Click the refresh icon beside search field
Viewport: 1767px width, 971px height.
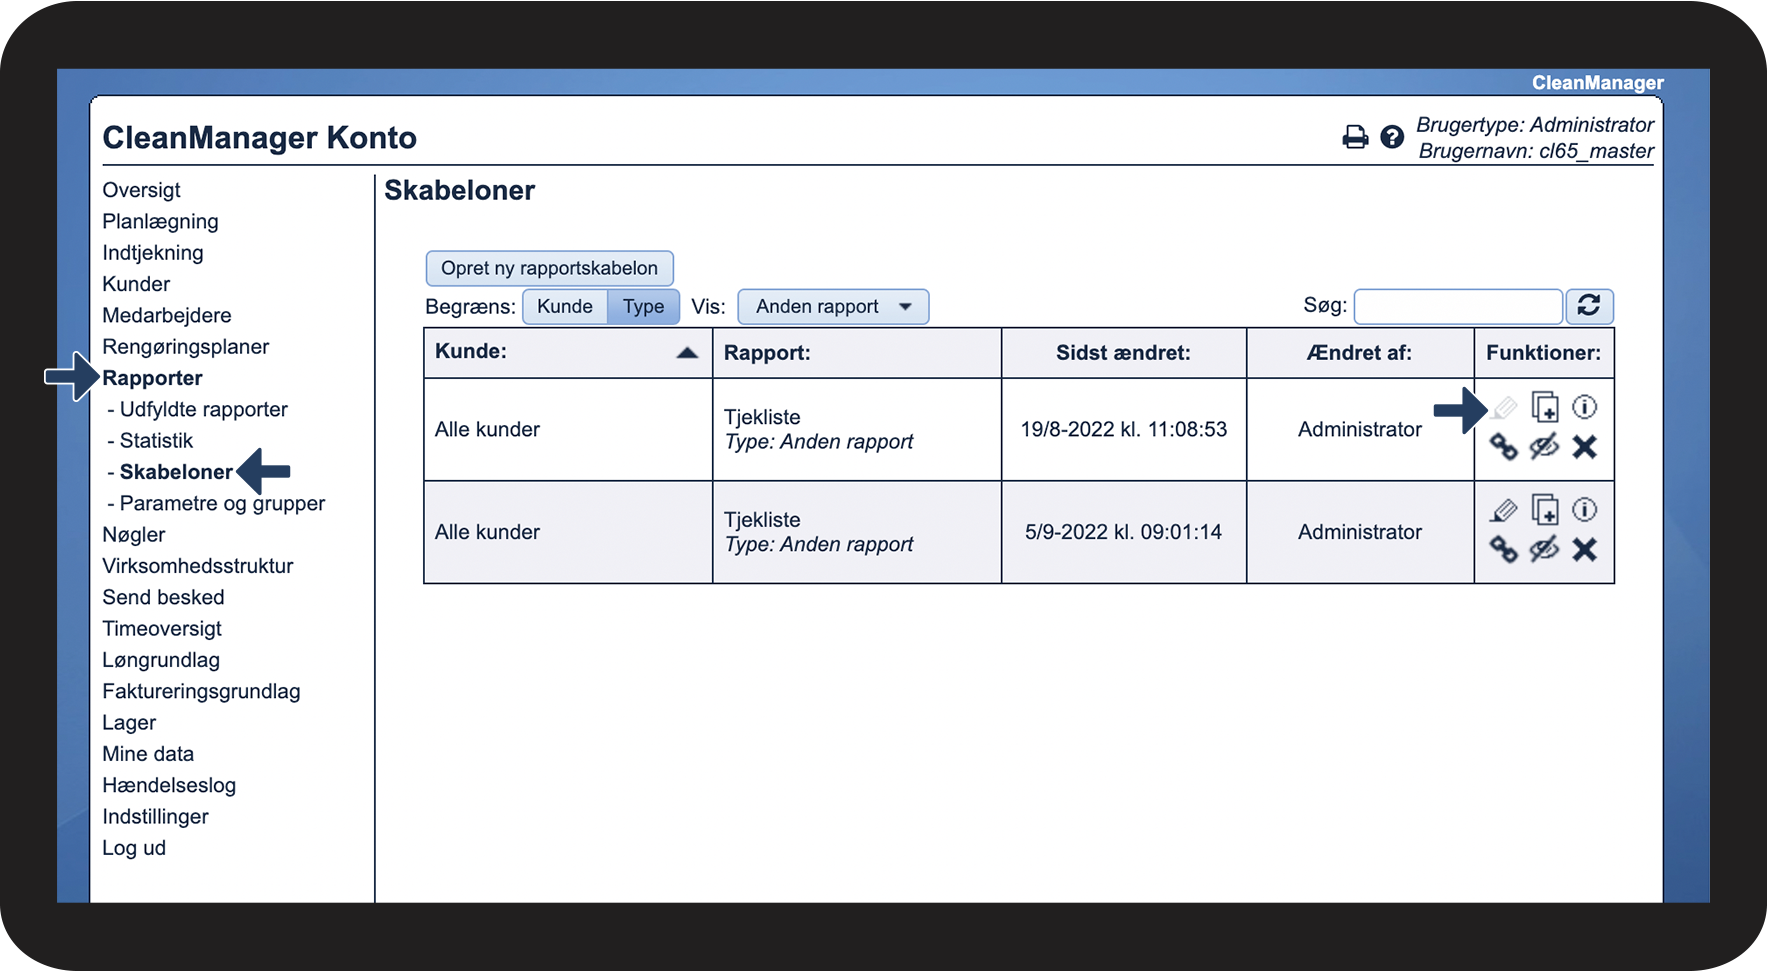pyautogui.click(x=1589, y=306)
